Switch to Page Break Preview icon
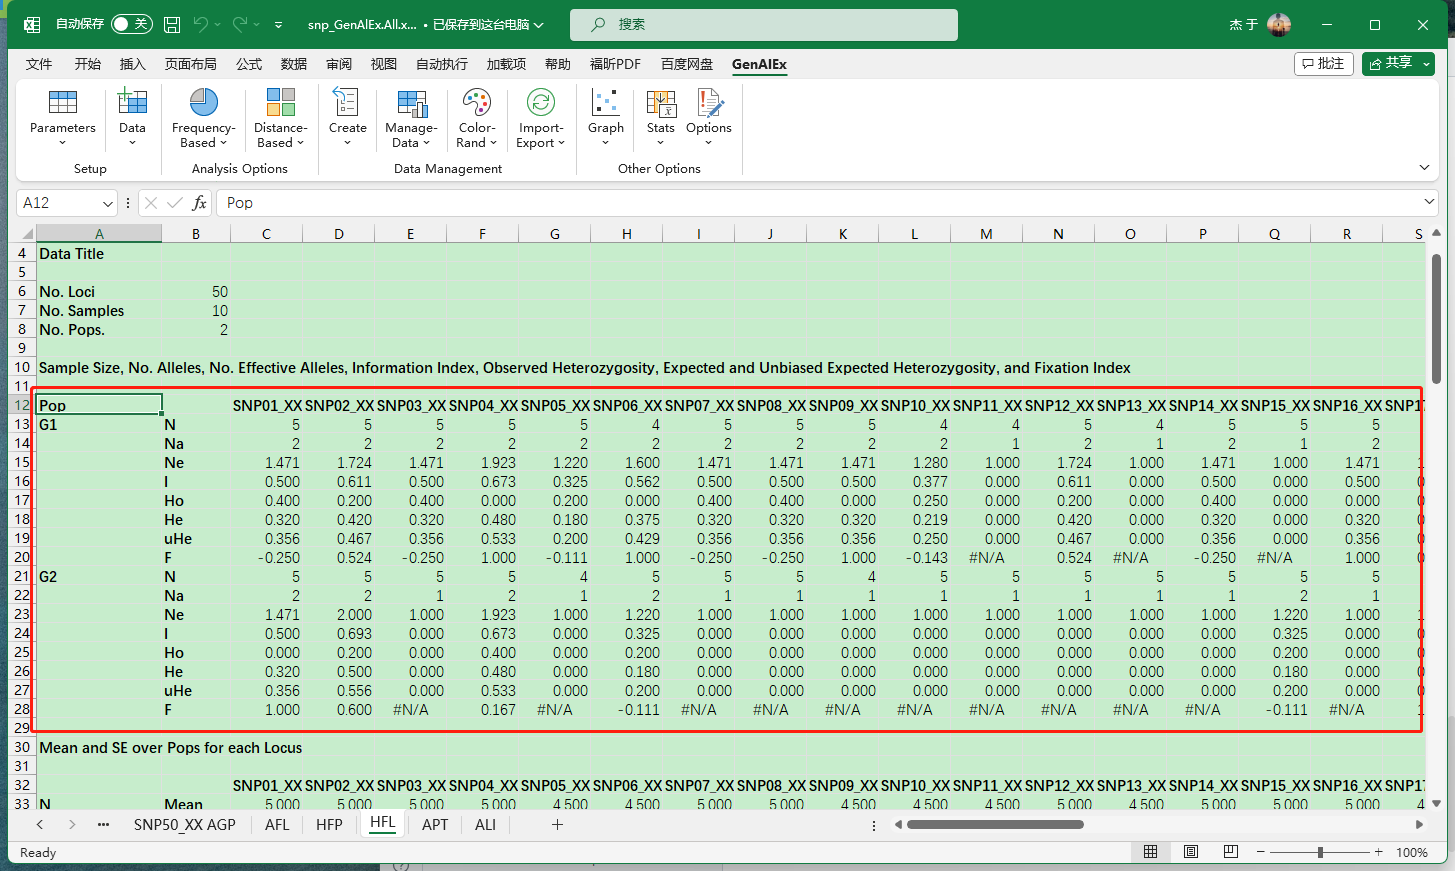The width and height of the screenshot is (1455, 871). click(x=1231, y=852)
